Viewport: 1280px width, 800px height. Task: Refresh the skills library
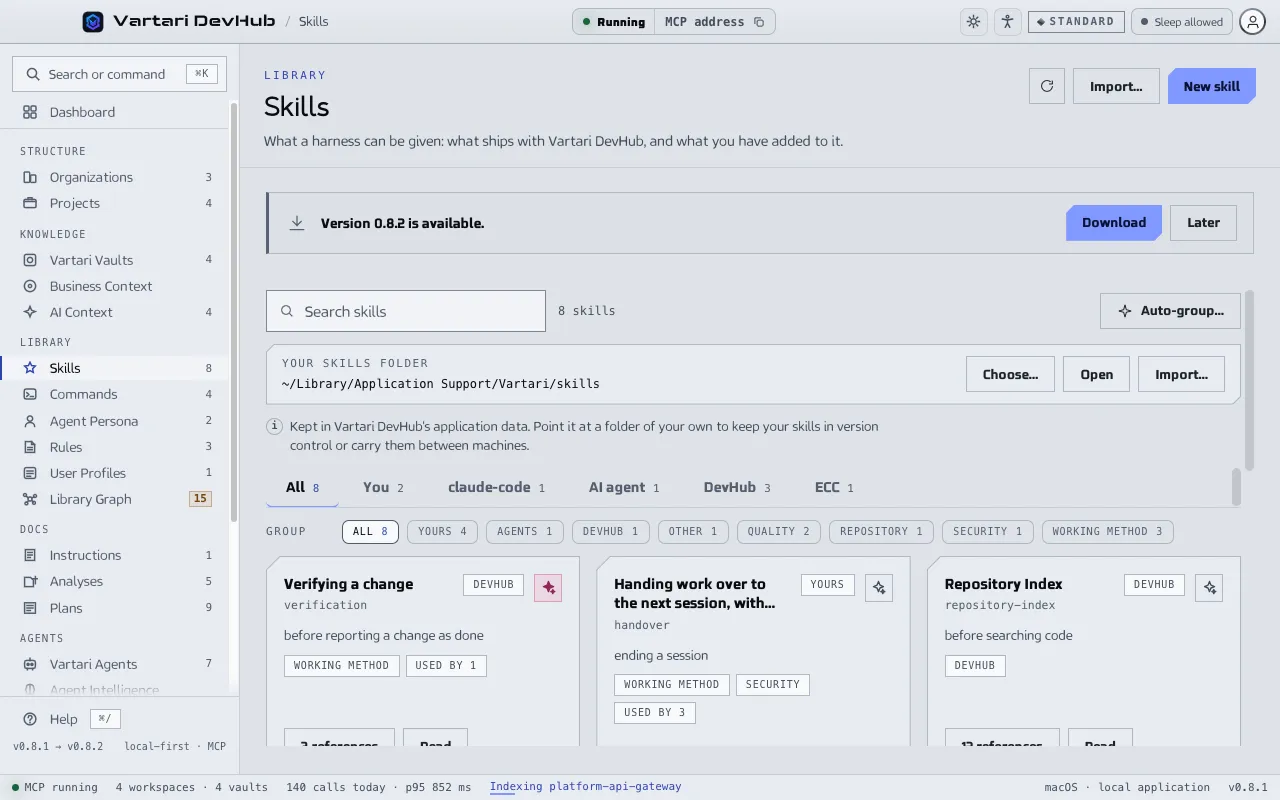pyautogui.click(x=1047, y=86)
